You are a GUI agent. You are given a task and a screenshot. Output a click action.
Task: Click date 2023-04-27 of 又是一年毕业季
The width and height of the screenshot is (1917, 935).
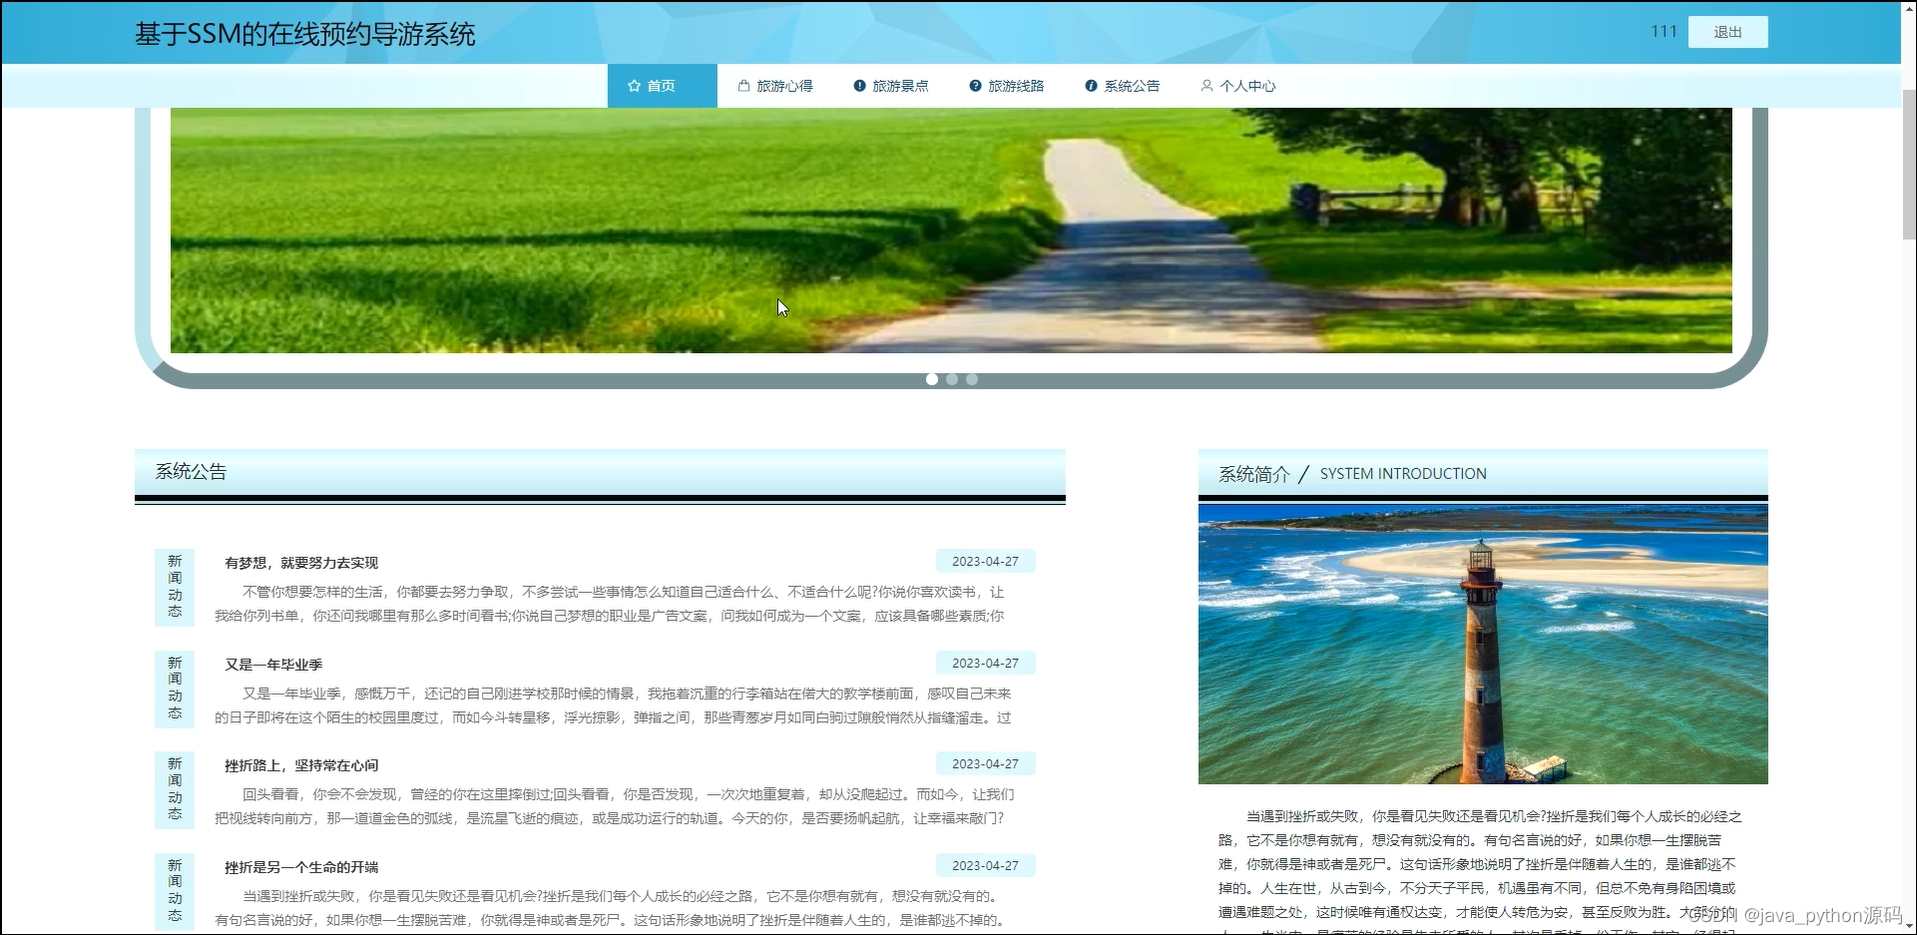coord(985,663)
